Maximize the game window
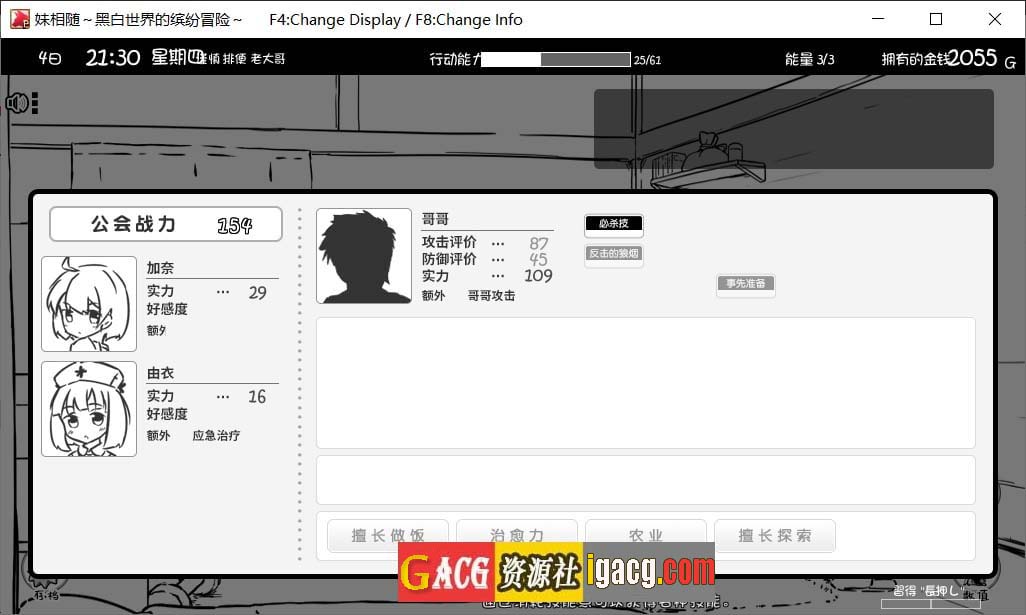This screenshot has height=615, width=1026. [x=936, y=20]
